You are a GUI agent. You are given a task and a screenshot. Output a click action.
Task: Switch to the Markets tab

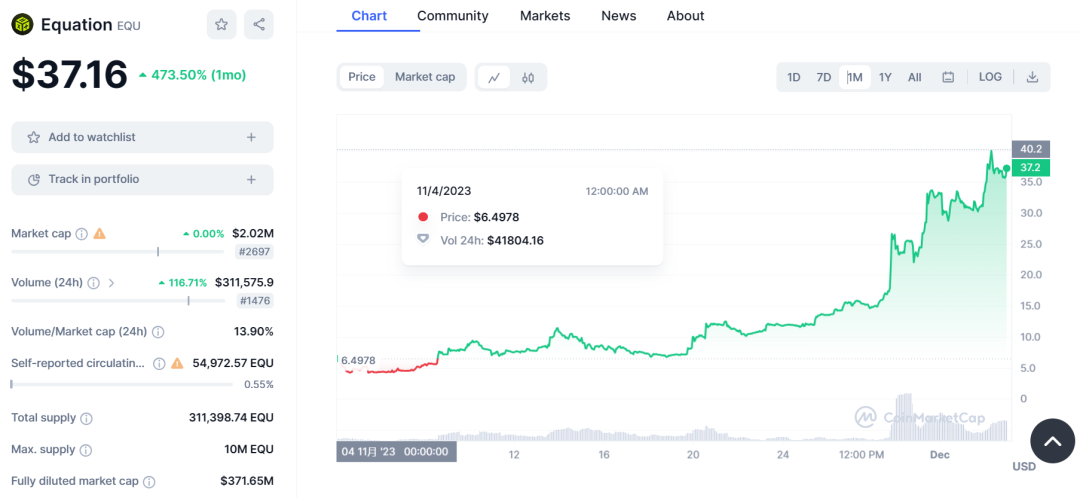point(545,16)
